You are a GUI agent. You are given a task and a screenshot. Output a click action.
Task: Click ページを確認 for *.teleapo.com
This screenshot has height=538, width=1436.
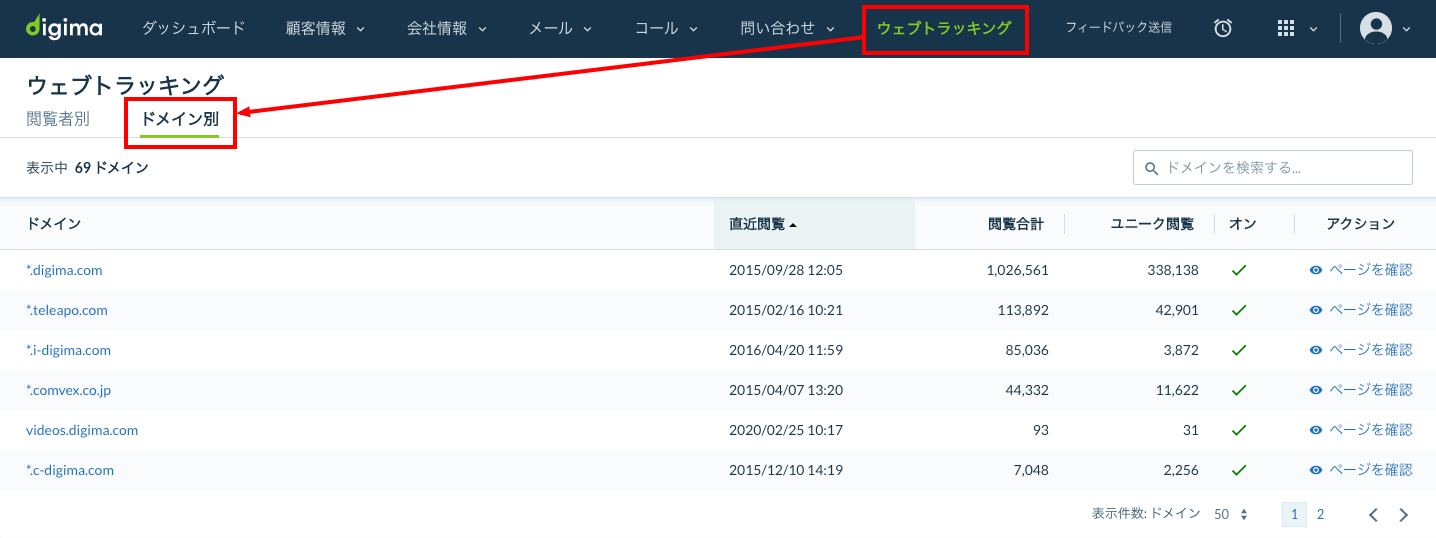click(x=1370, y=310)
